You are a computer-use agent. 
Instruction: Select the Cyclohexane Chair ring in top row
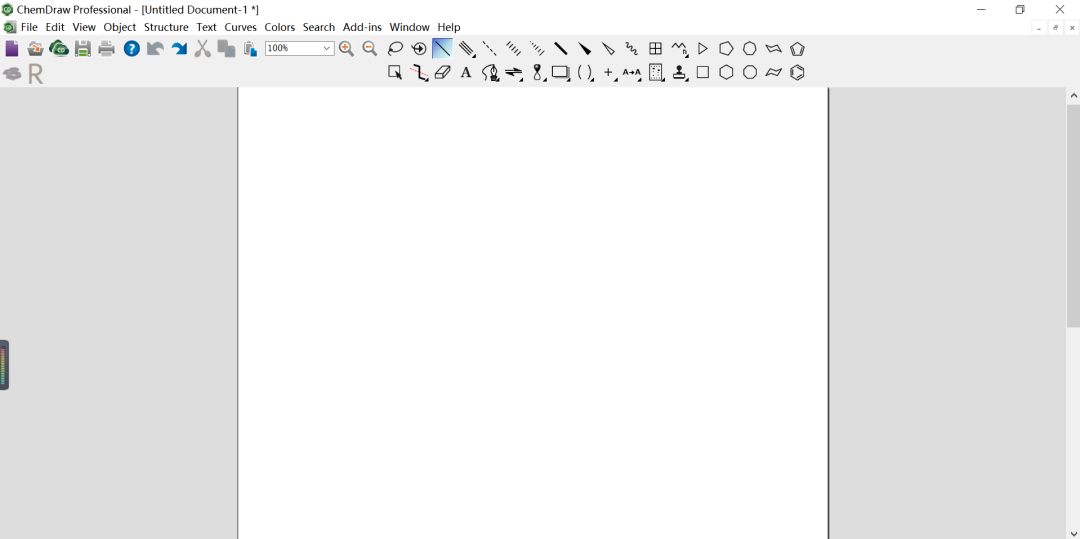point(773,48)
